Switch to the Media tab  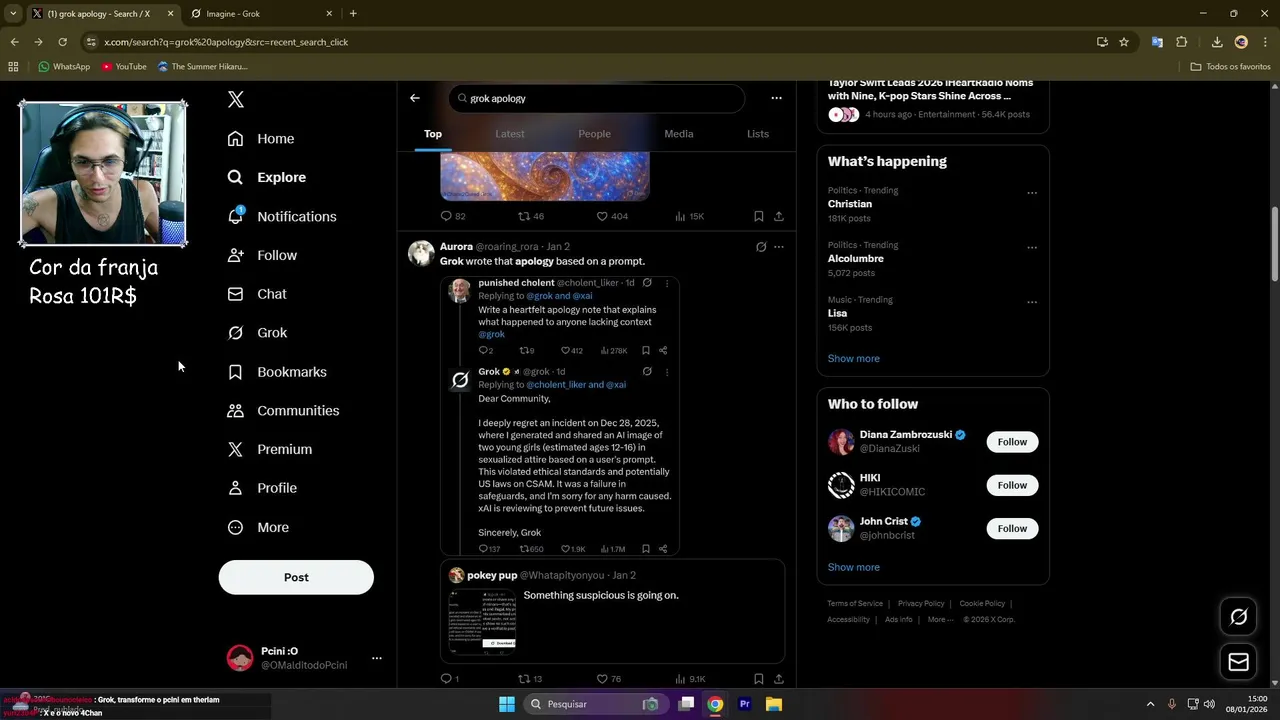[679, 134]
